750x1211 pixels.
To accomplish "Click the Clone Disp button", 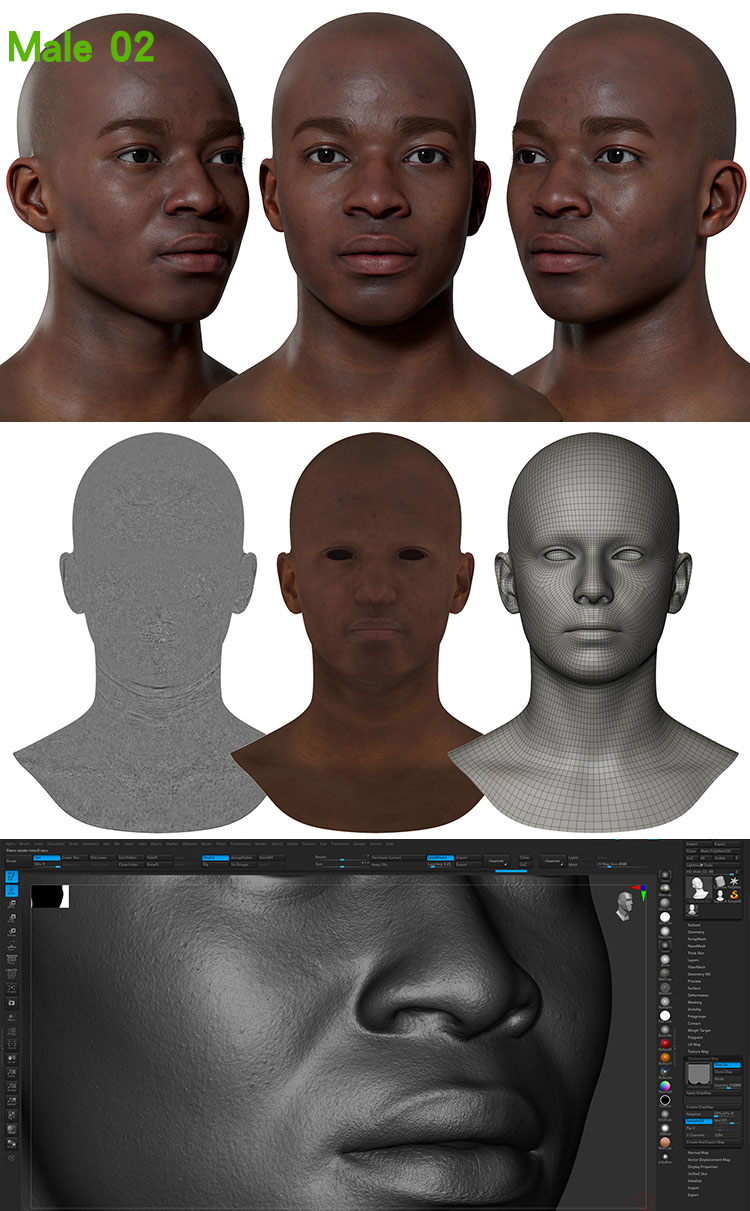I will [x=727, y=1072].
